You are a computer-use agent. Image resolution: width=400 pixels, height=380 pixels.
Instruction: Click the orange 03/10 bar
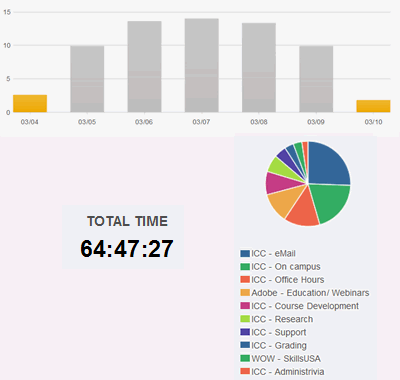(x=373, y=106)
